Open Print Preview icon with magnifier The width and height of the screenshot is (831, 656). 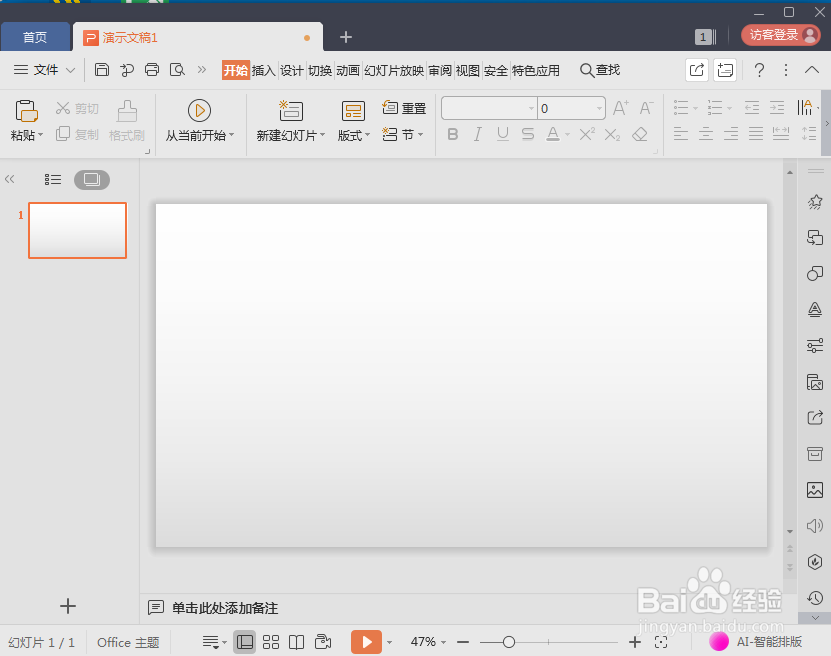point(177,69)
